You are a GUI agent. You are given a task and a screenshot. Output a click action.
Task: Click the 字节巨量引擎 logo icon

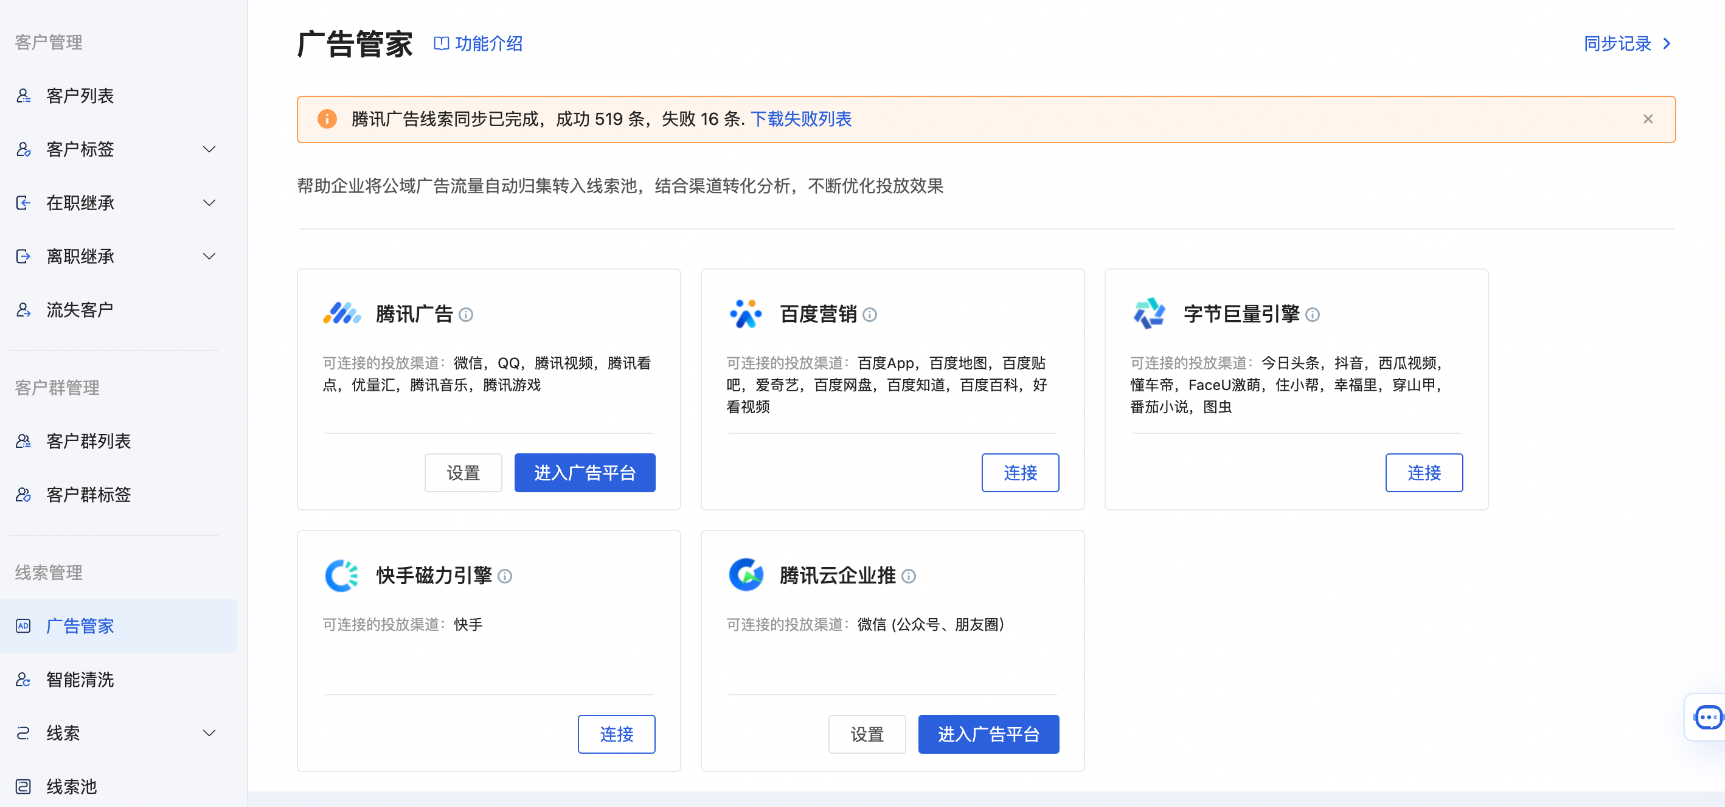tap(1150, 314)
